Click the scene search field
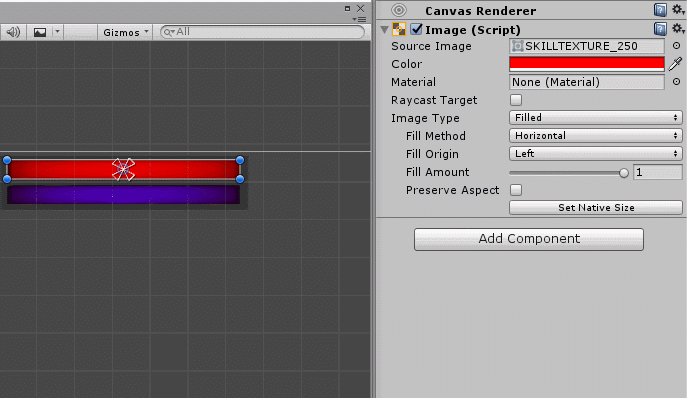687x398 pixels. (262, 32)
